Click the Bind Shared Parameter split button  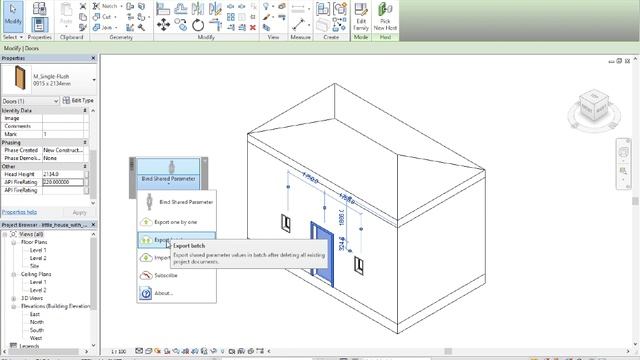pyautogui.click(x=168, y=173)
